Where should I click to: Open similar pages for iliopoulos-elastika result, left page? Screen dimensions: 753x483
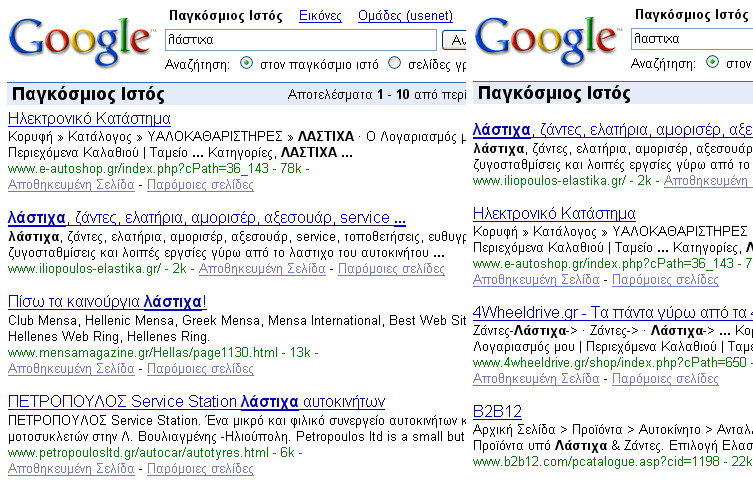[x=391, y=269]
